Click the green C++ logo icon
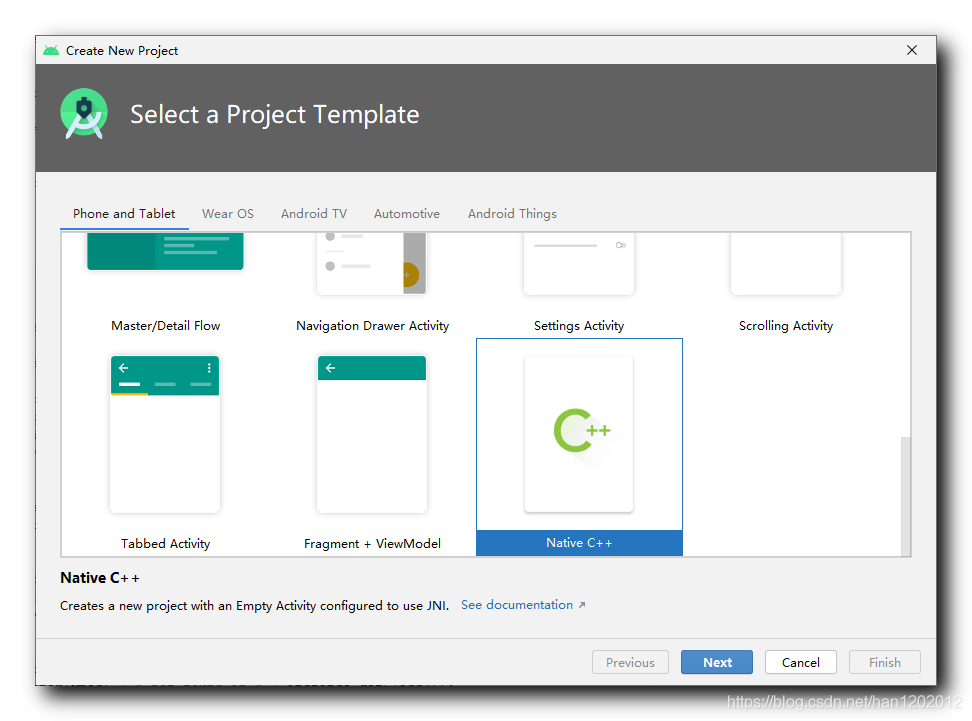Image resolution: width=972 pixels, height=721 pixels. (581, 430)
